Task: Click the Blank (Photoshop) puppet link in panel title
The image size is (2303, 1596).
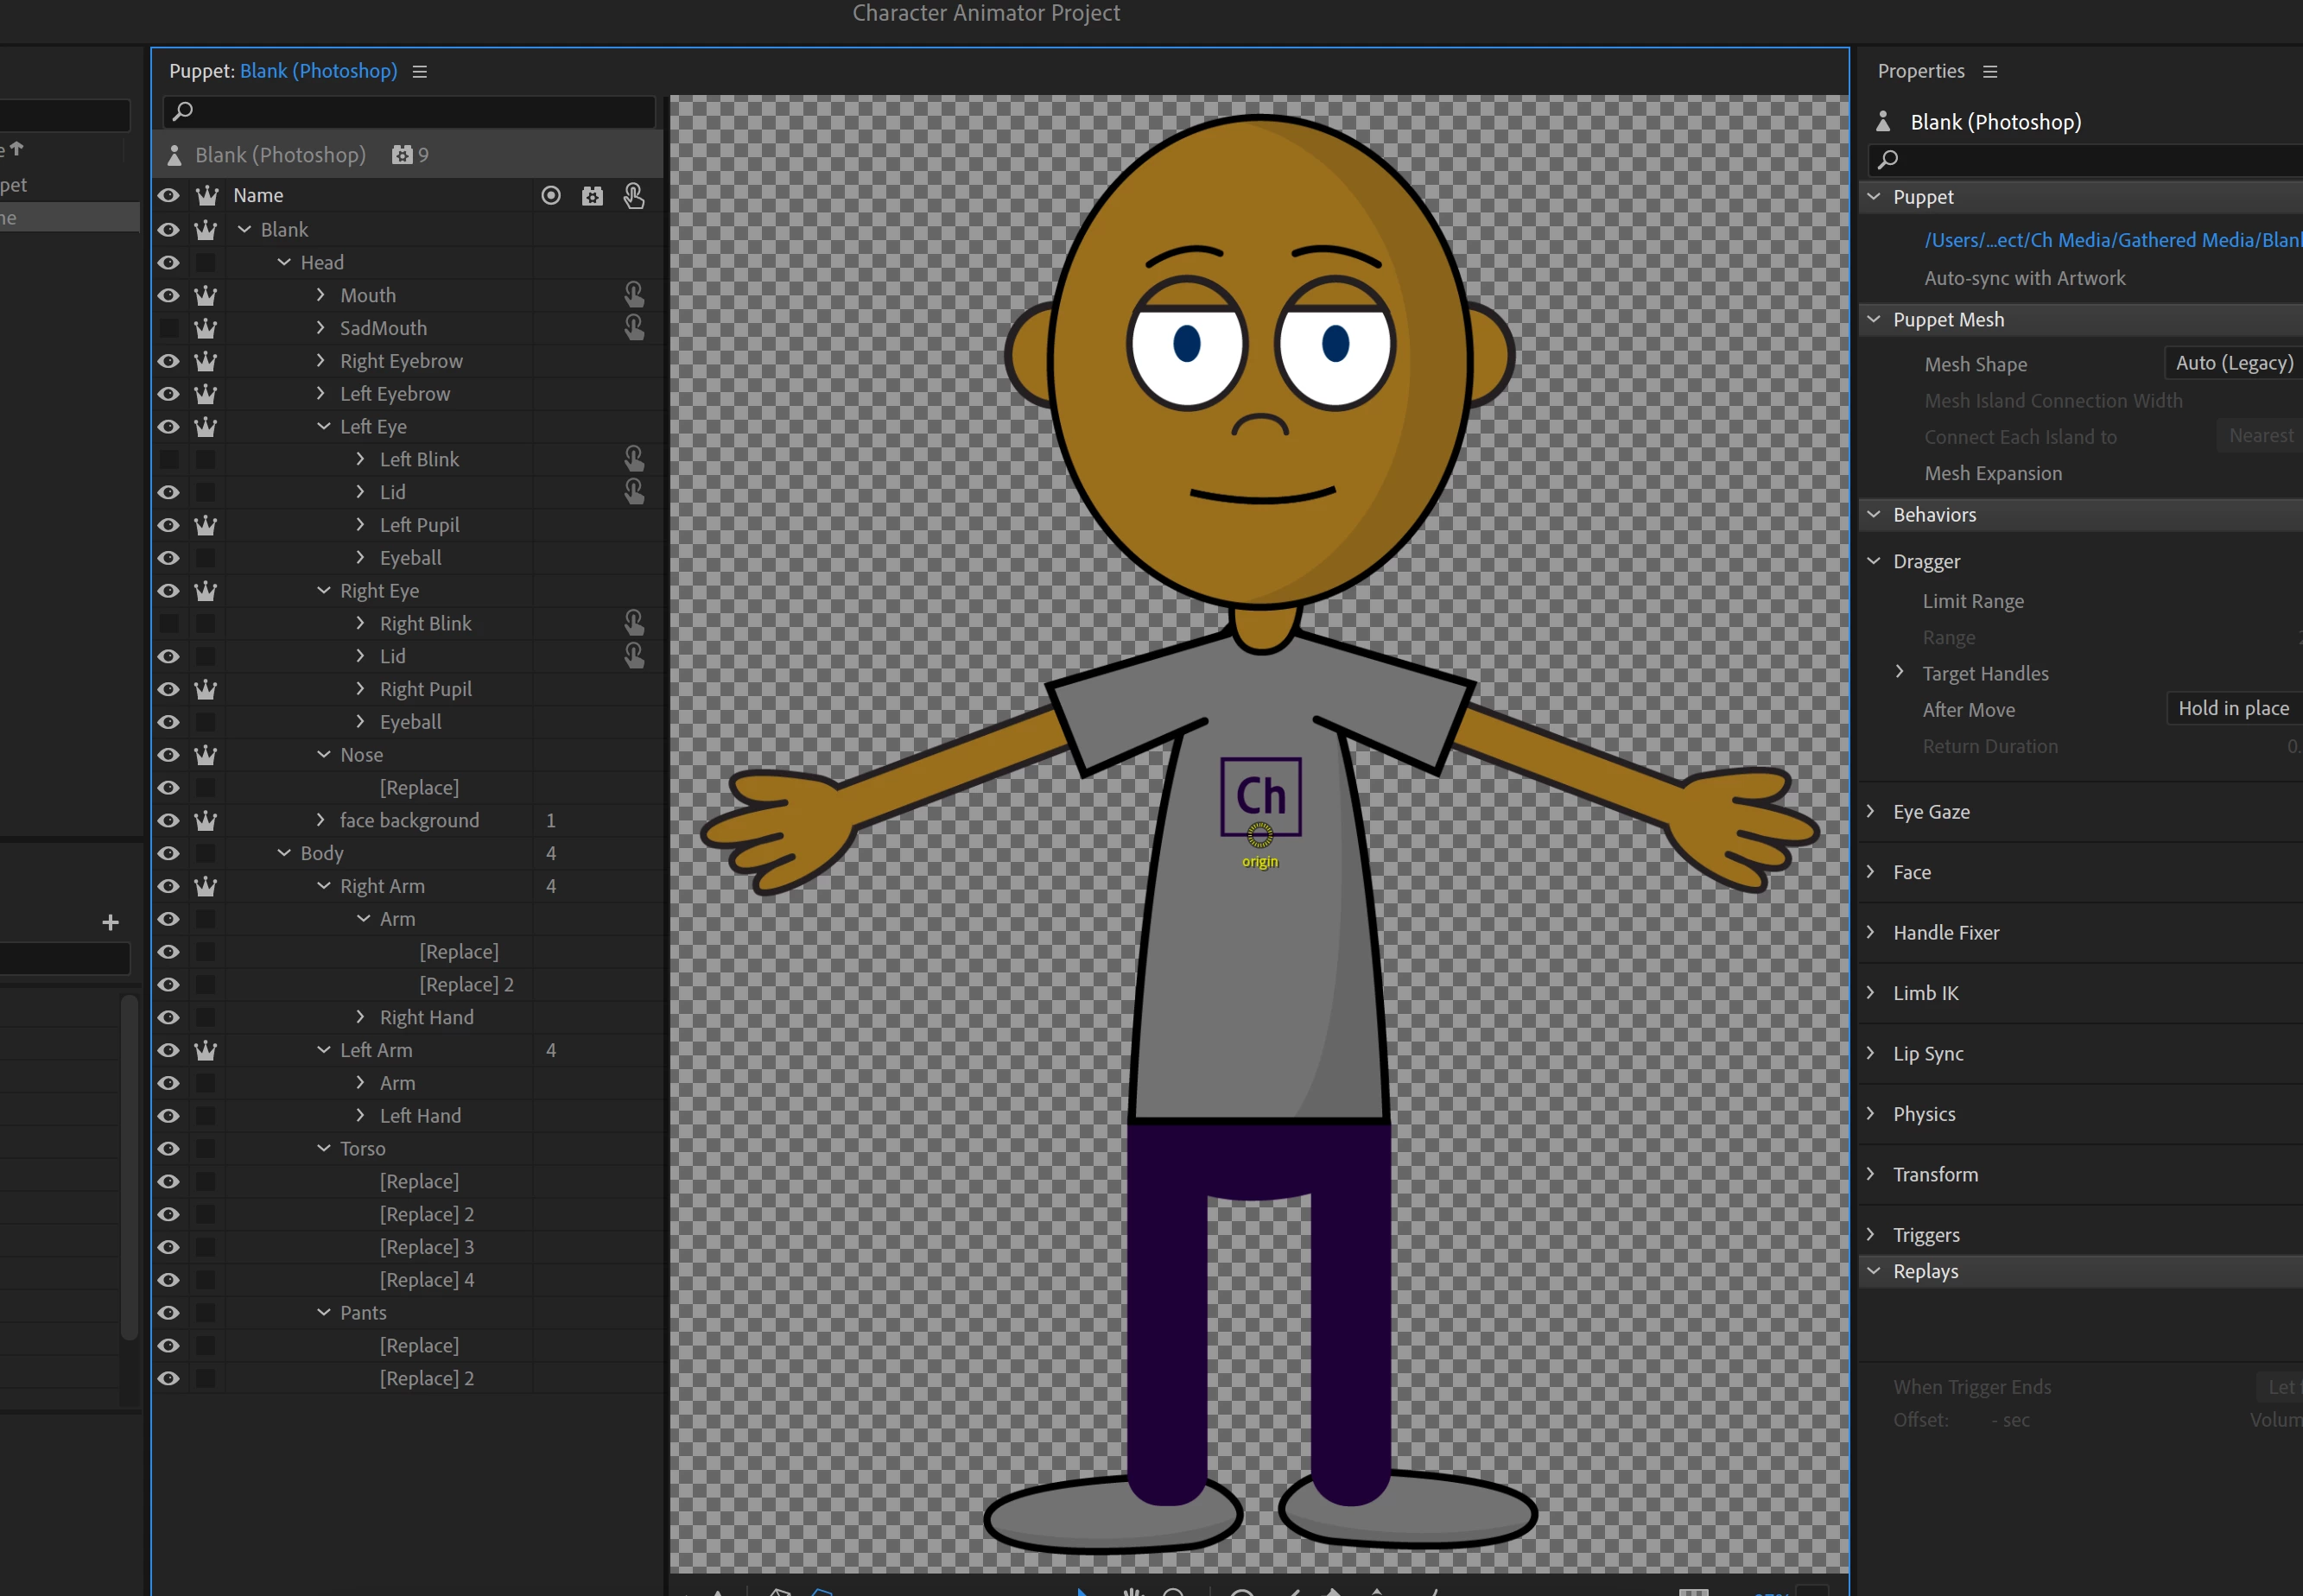Action: 318,71
